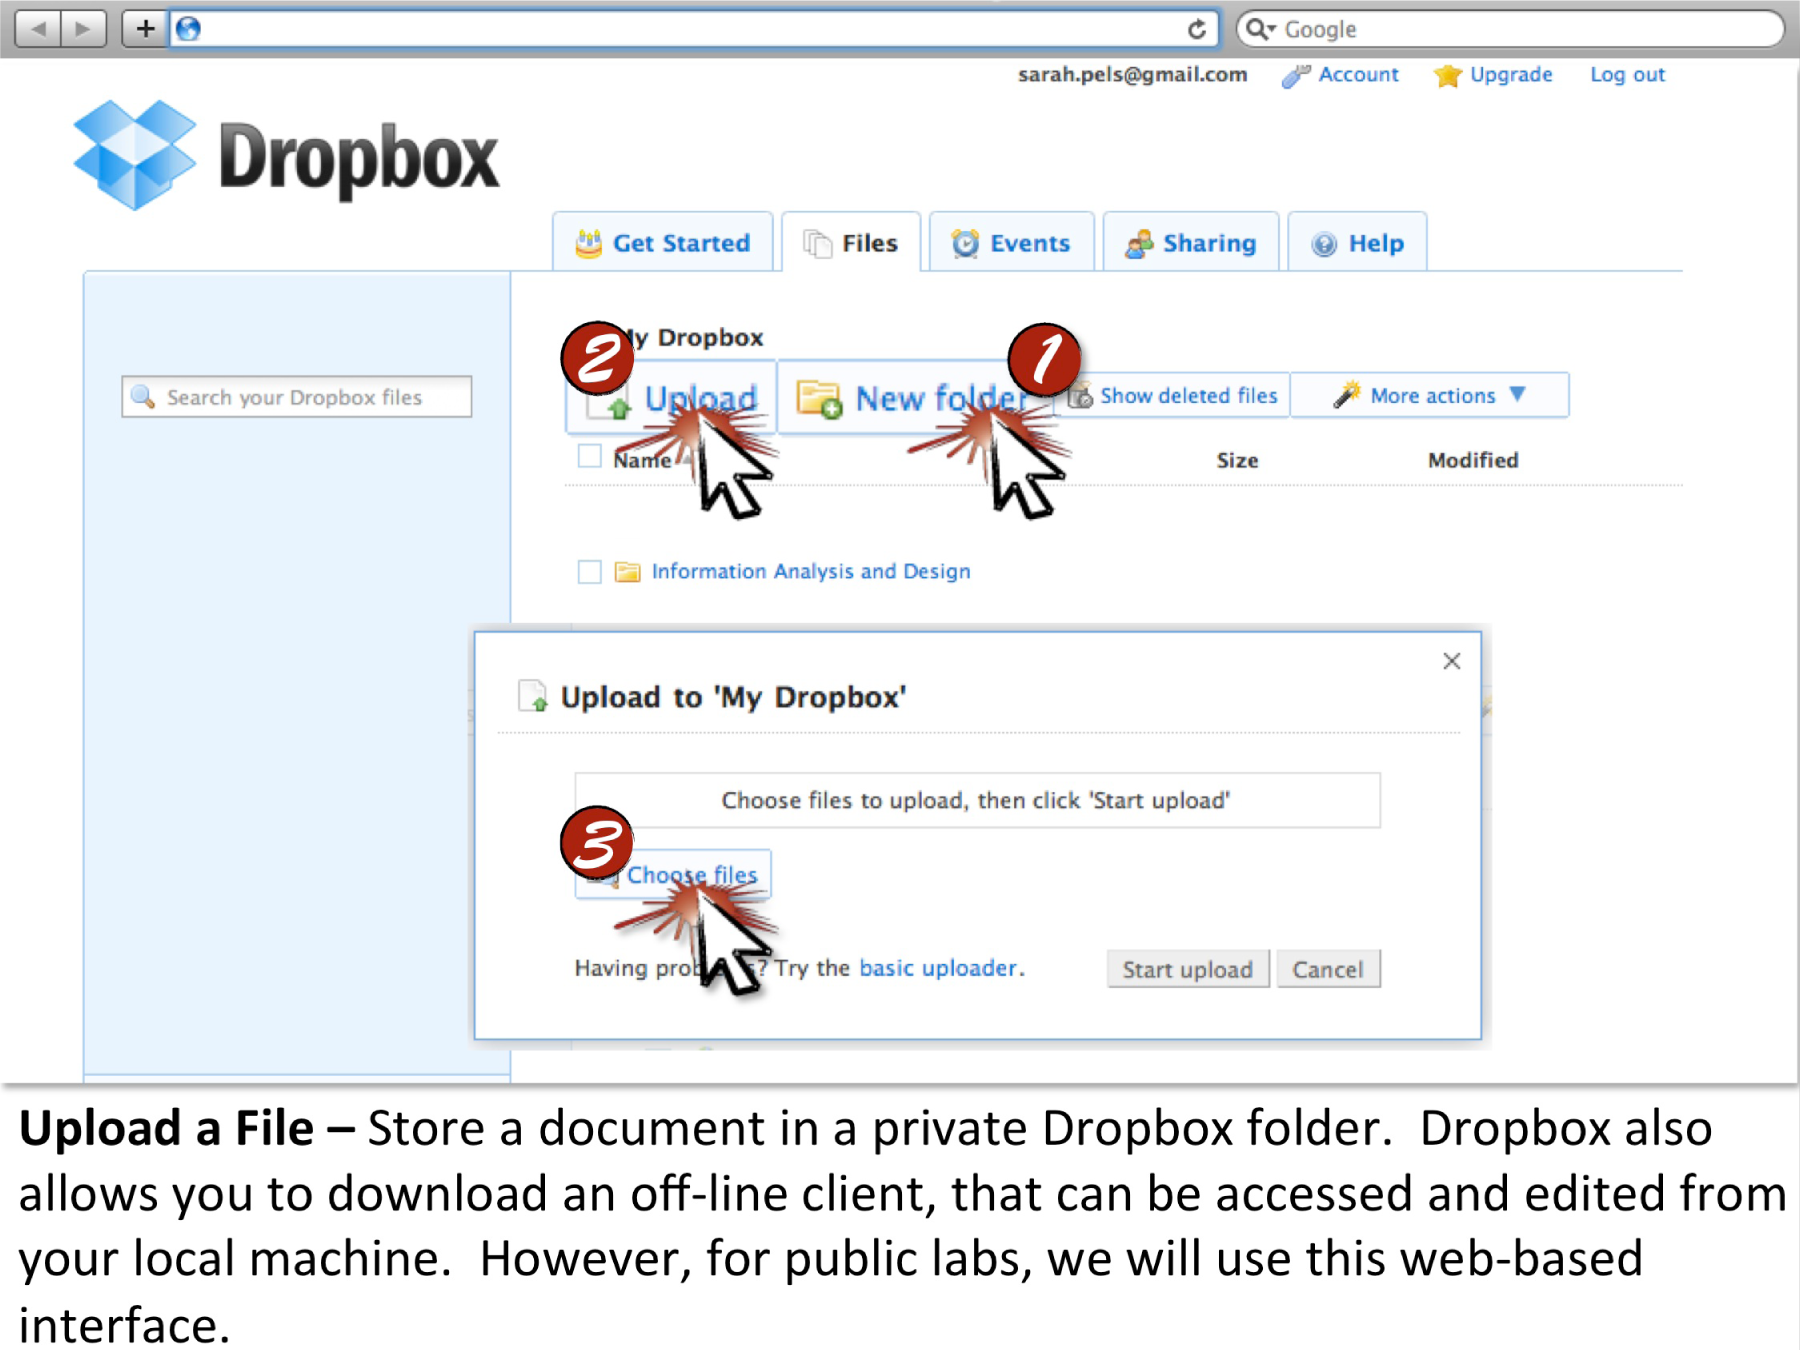Tick the select-all checkbox next to Name
This screenshot has height=1350, width=1800.
click(590, 457)
